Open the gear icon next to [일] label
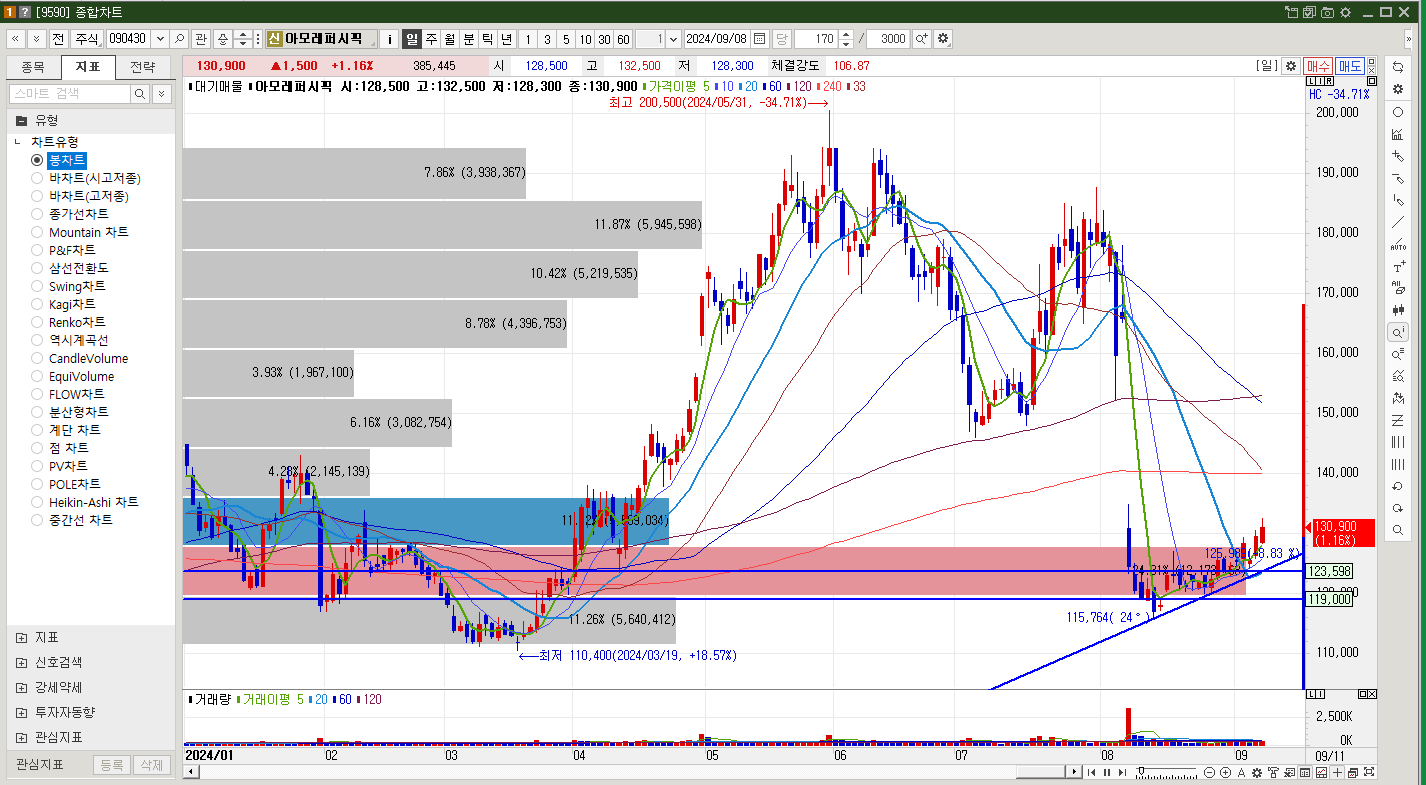This screenshot has height=785, width=1426. [x=1291, y=65]
